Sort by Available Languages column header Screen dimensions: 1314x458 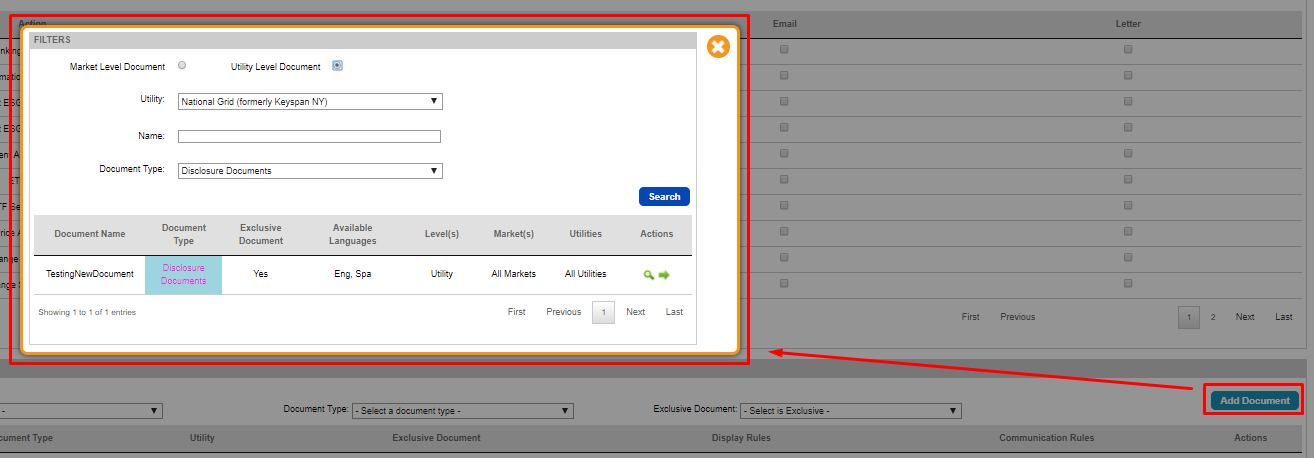click(354, 234)
